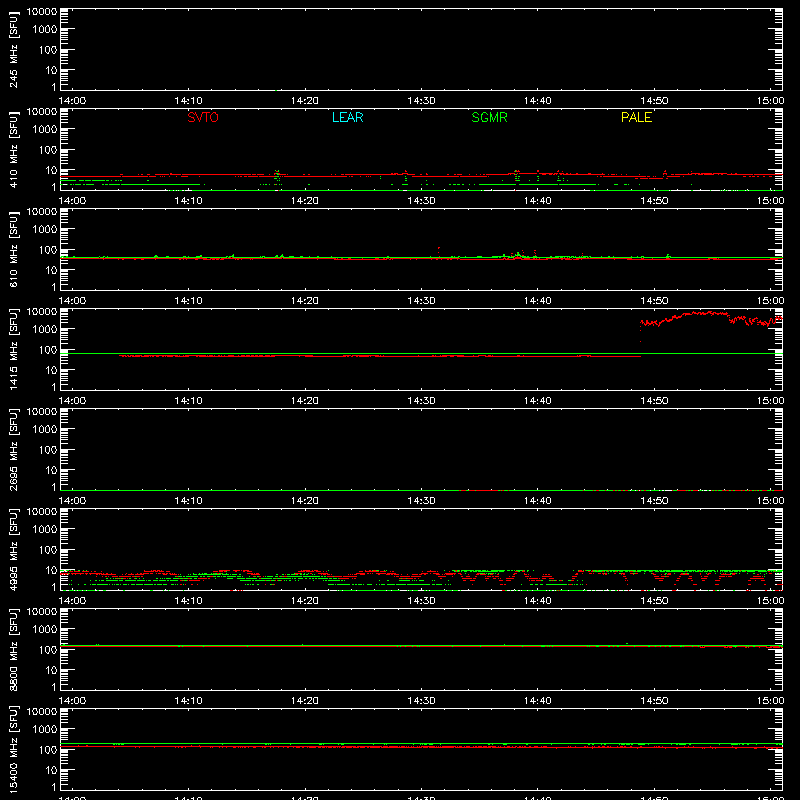Click 14:00 time label below 8800 MHz panel
The image size is (800, 800).
(72, 701)
